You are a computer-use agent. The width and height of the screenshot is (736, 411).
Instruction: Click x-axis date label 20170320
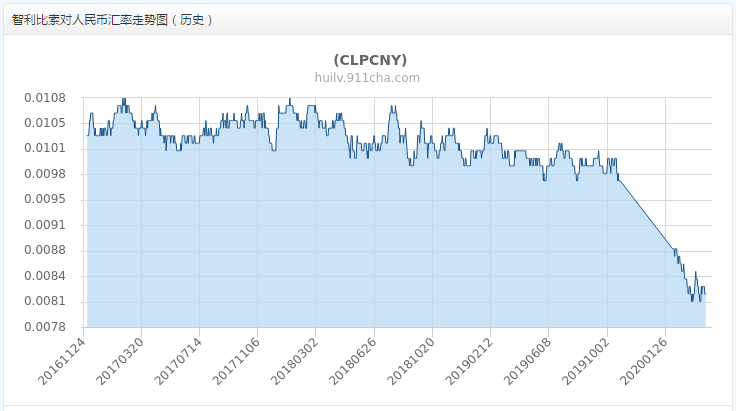point(119,361)
